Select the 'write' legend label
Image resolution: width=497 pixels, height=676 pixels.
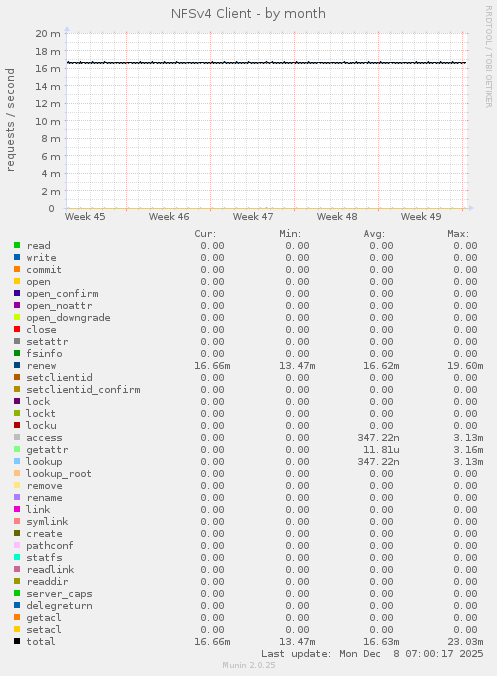(x=41, y=257)
